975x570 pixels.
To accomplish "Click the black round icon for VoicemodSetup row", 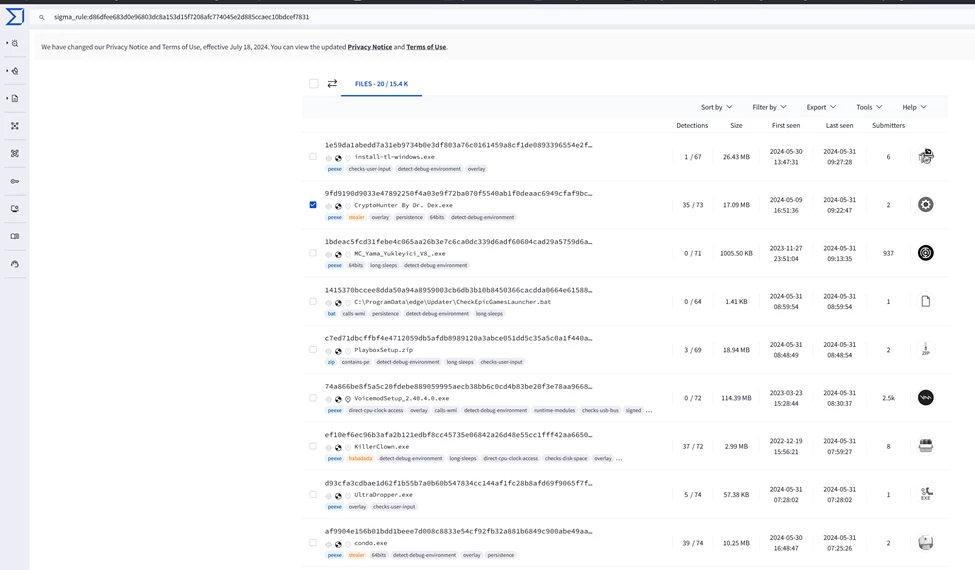I will (925, 397).
